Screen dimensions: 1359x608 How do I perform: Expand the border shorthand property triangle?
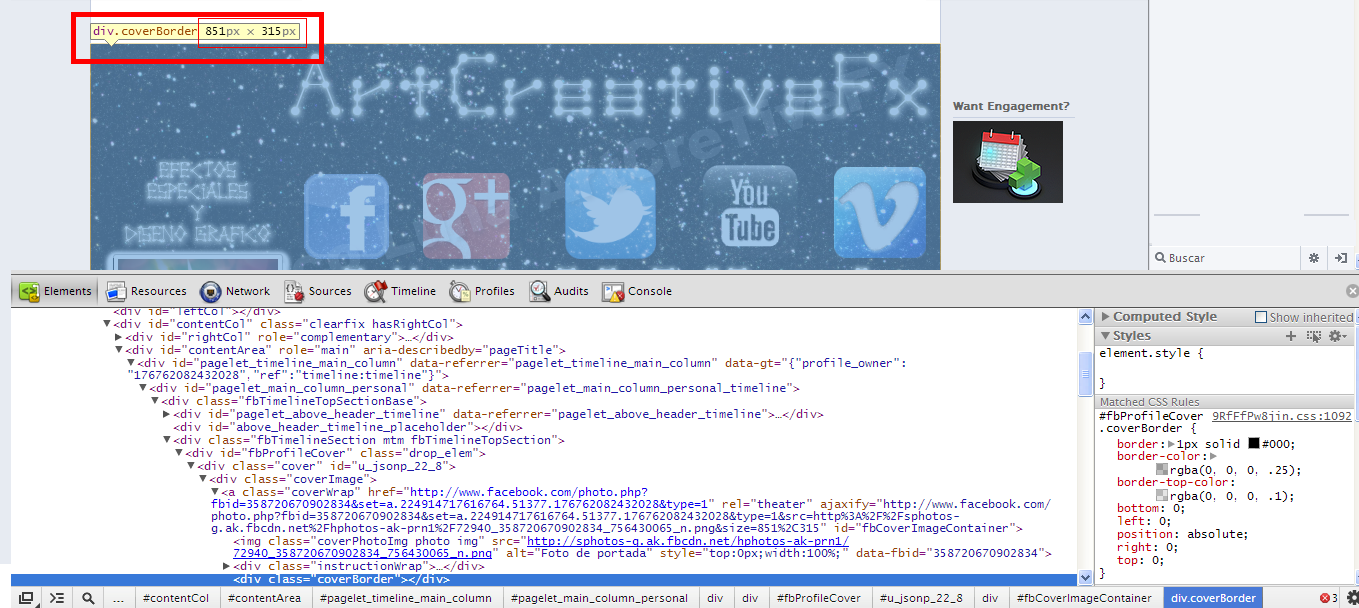point(1172,443)
